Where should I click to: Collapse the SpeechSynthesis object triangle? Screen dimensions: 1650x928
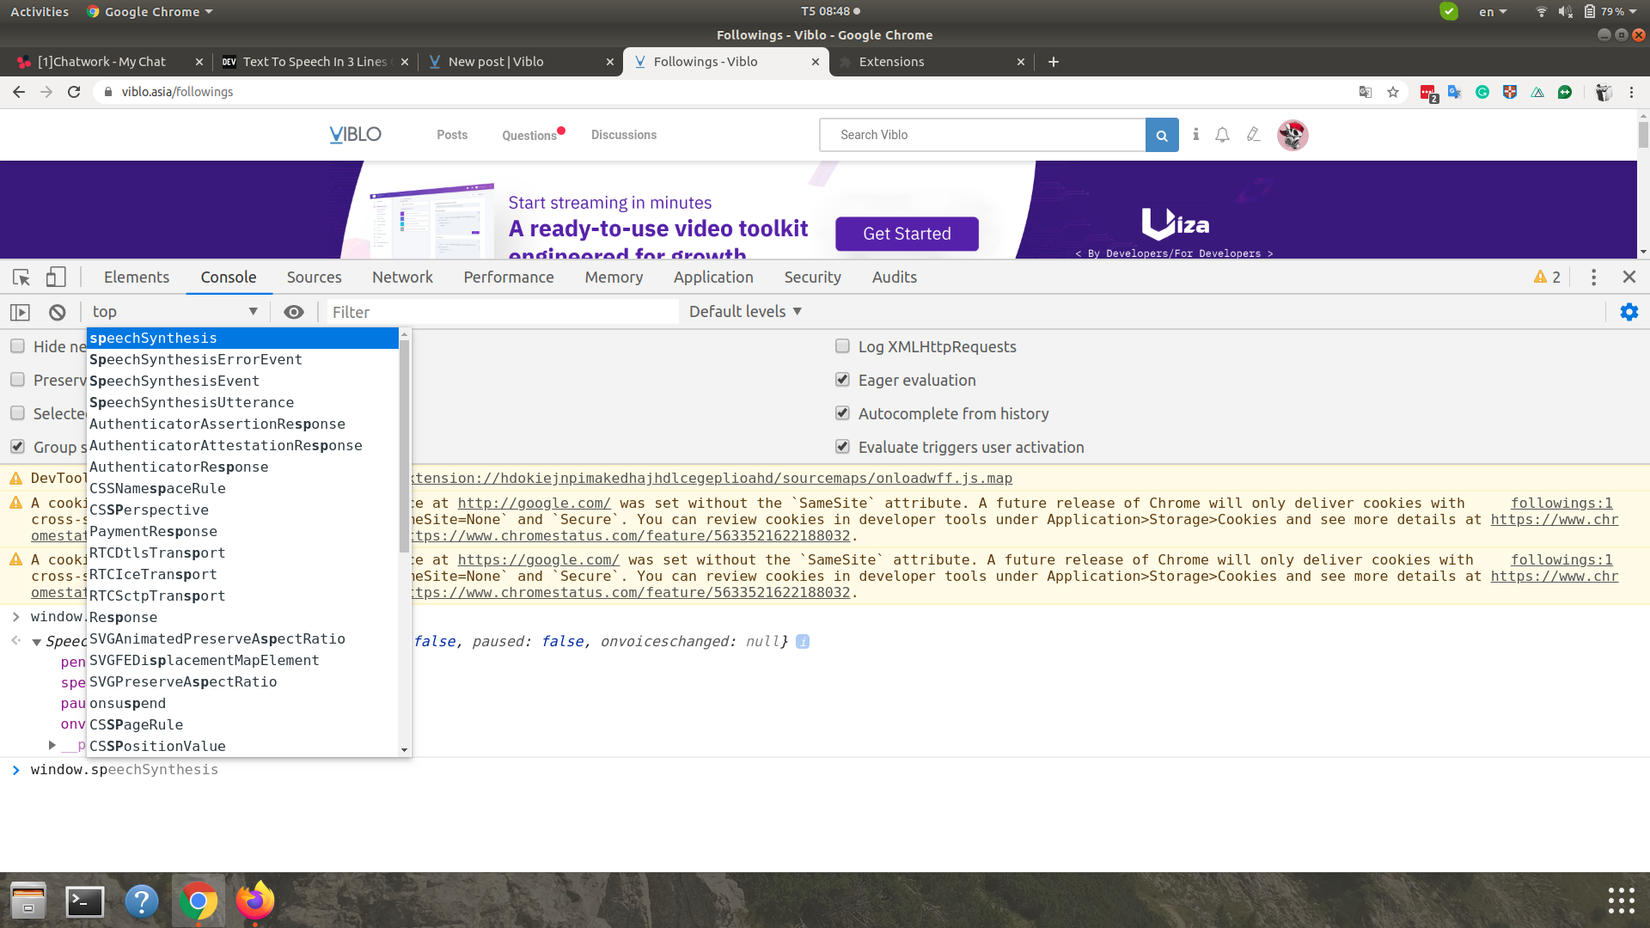pos(36,642)
